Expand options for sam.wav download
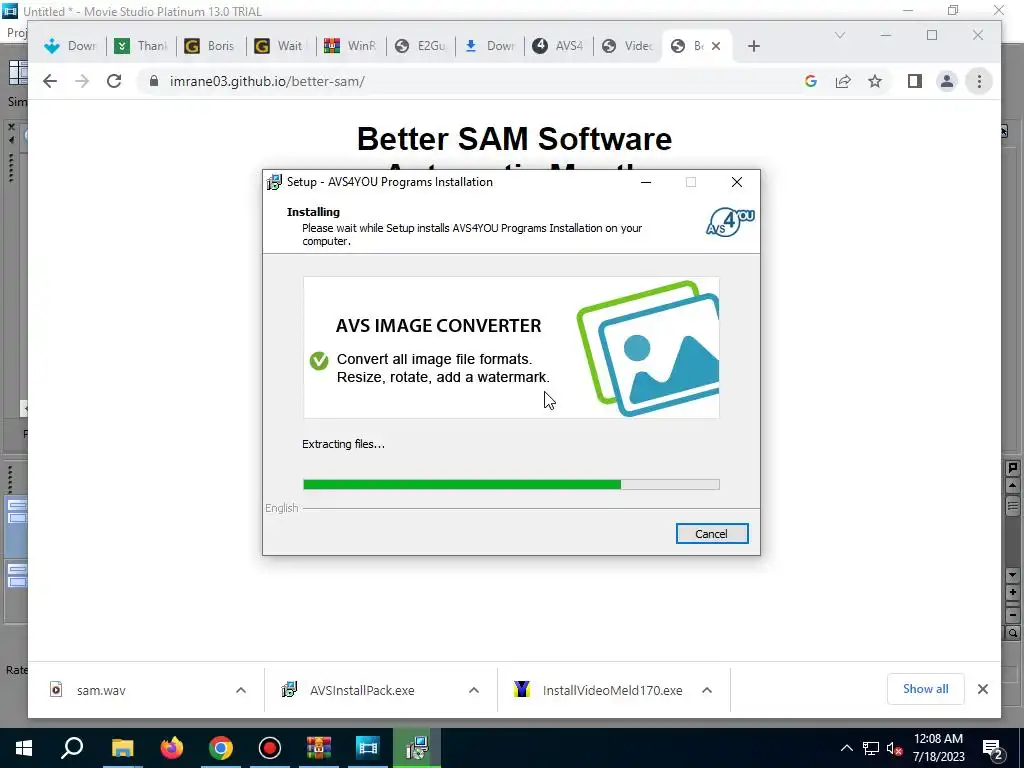Viewport: 1024px width, 768px height. [240, 690]
